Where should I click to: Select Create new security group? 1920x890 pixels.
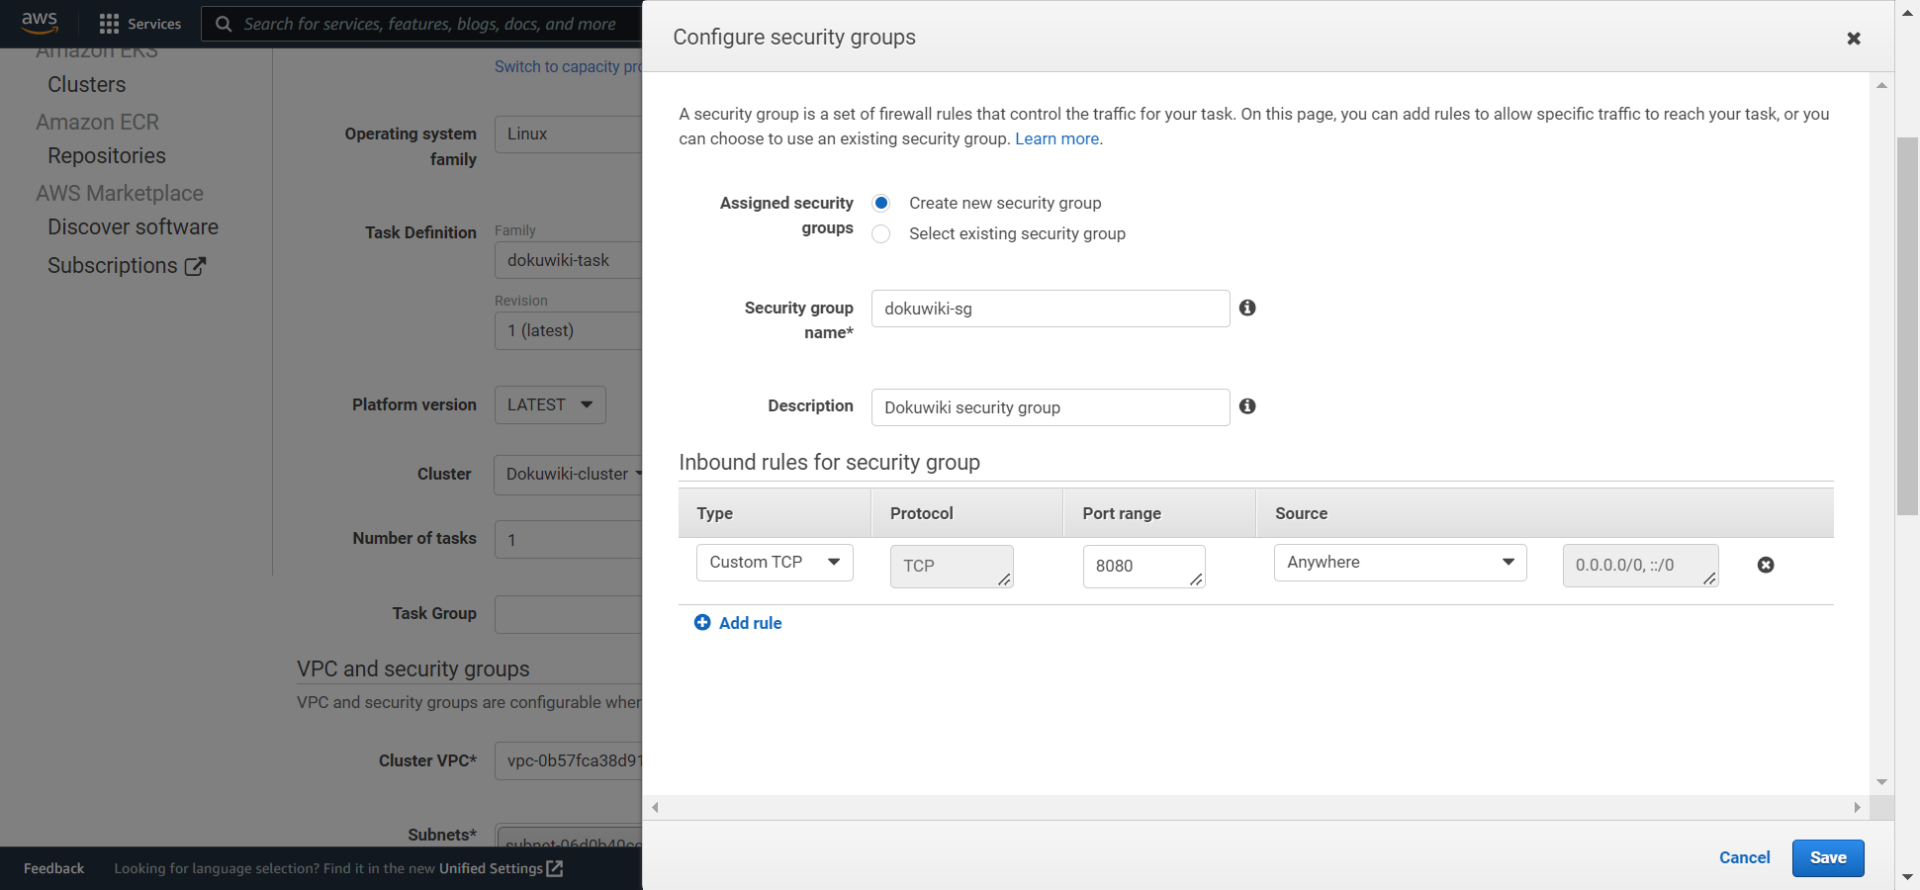point(881,203)
